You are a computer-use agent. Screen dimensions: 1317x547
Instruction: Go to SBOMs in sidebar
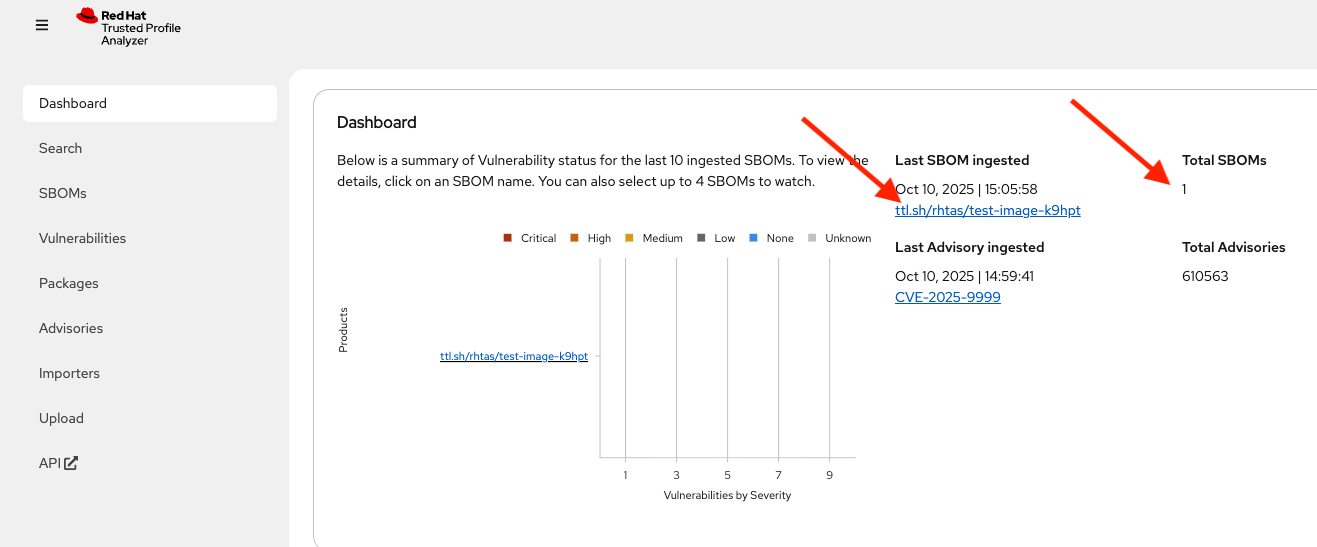pos(62,193)
